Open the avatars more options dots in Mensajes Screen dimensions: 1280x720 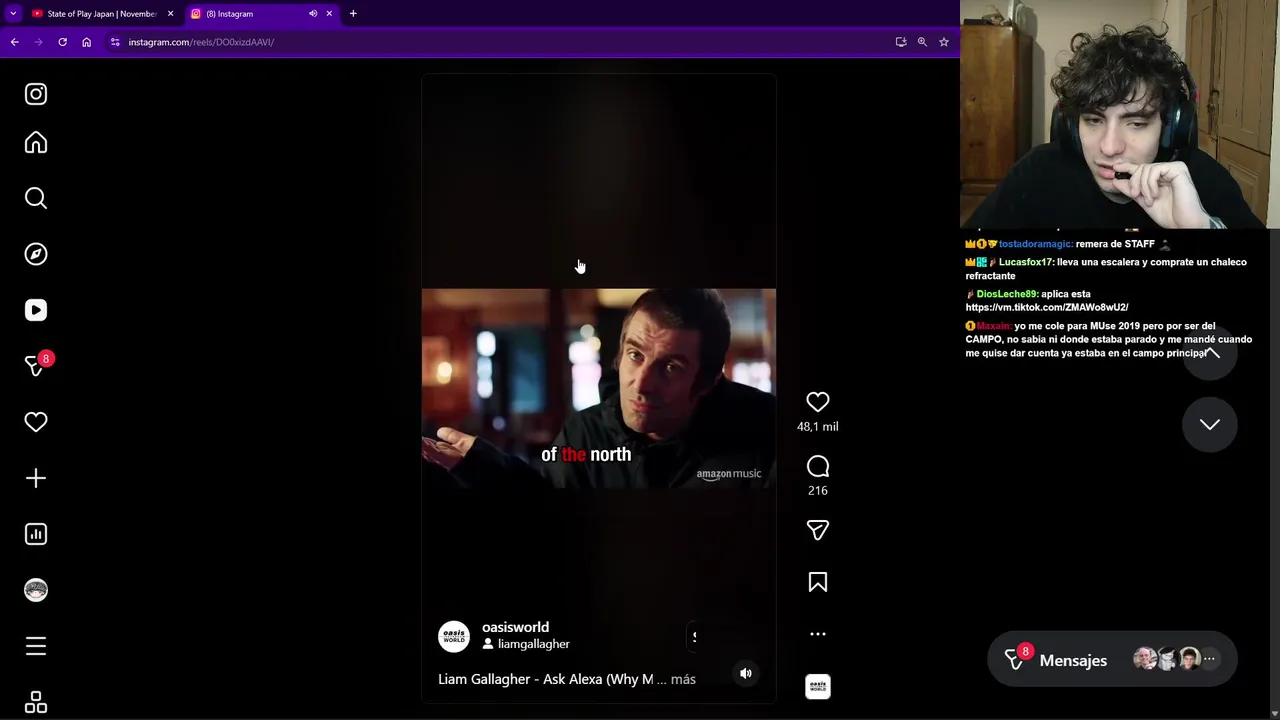(x=1209, y=659)
